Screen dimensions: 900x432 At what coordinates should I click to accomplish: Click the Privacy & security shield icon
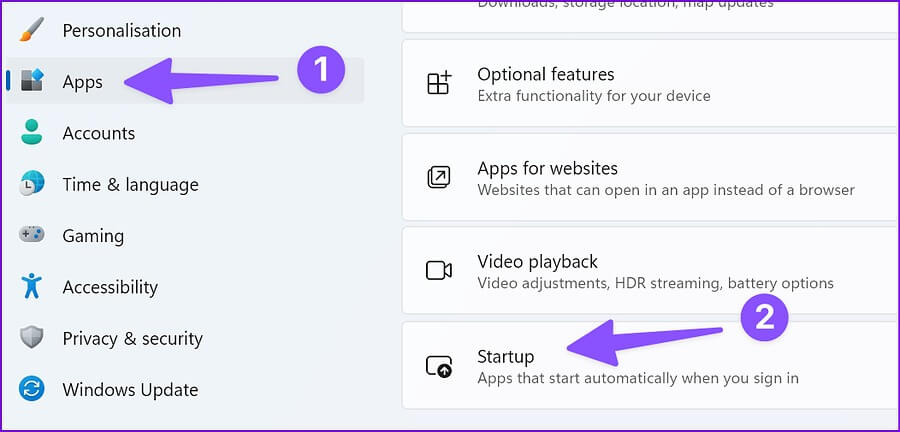pyautogui.click(x=32, y=338)
